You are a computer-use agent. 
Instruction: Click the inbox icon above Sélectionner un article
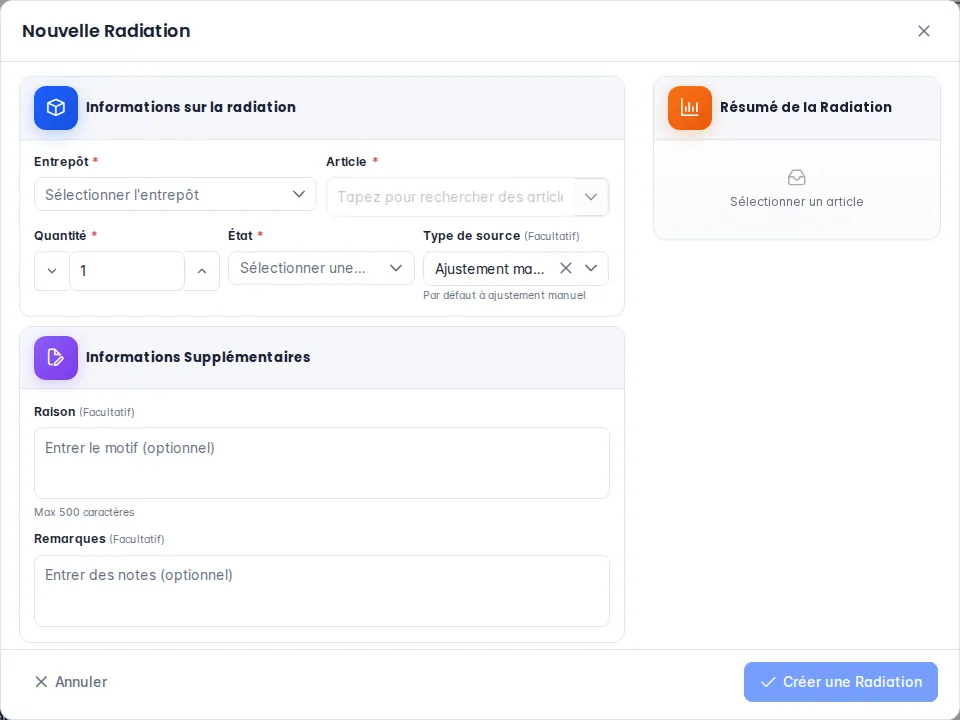click(797, 178)
